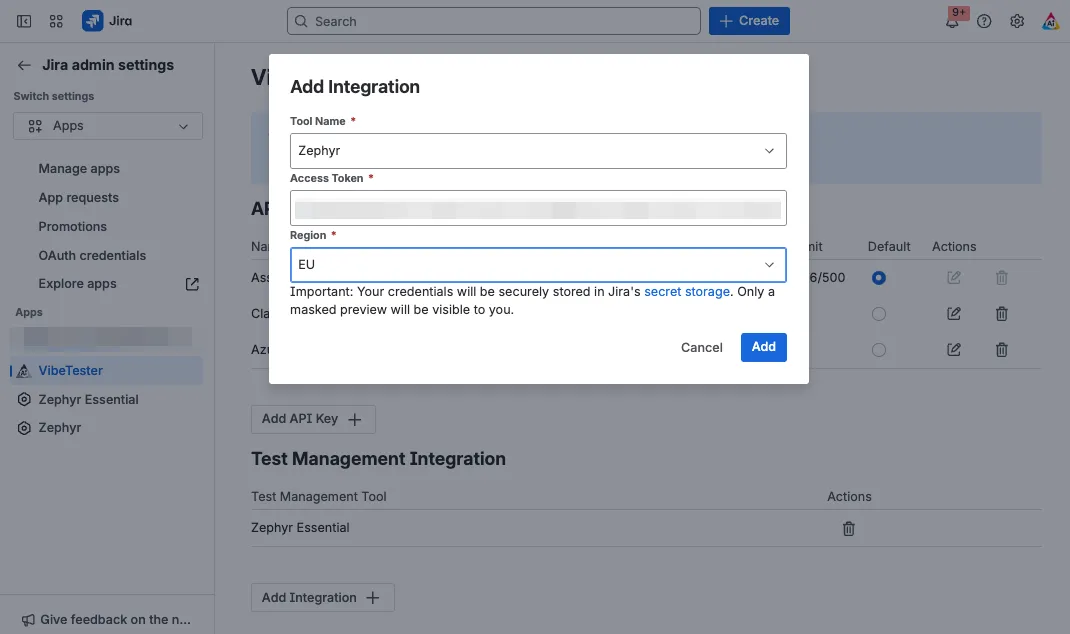The width and height of the screenshot is (1070, 634).
Task: Expand the Apps switch settings dropdown
Action: tap(108, 126)
